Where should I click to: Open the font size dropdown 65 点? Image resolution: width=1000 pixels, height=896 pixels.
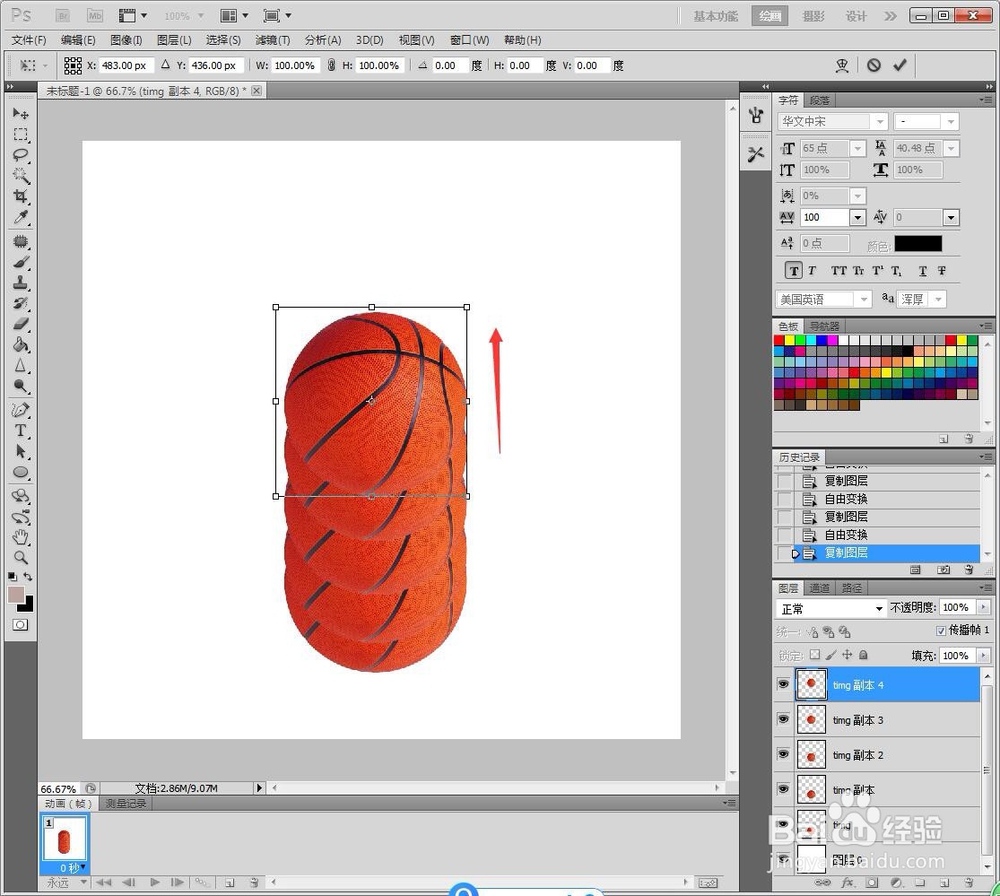click(858, 149)
